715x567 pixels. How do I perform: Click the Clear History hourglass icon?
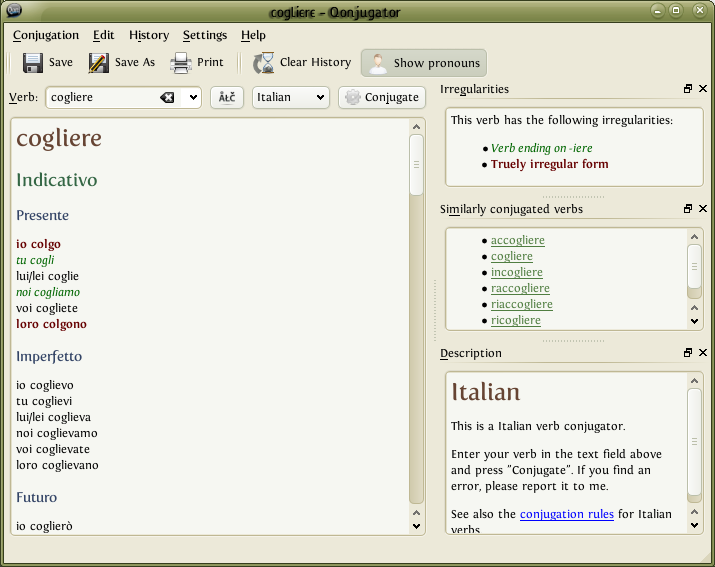point(264,63)
